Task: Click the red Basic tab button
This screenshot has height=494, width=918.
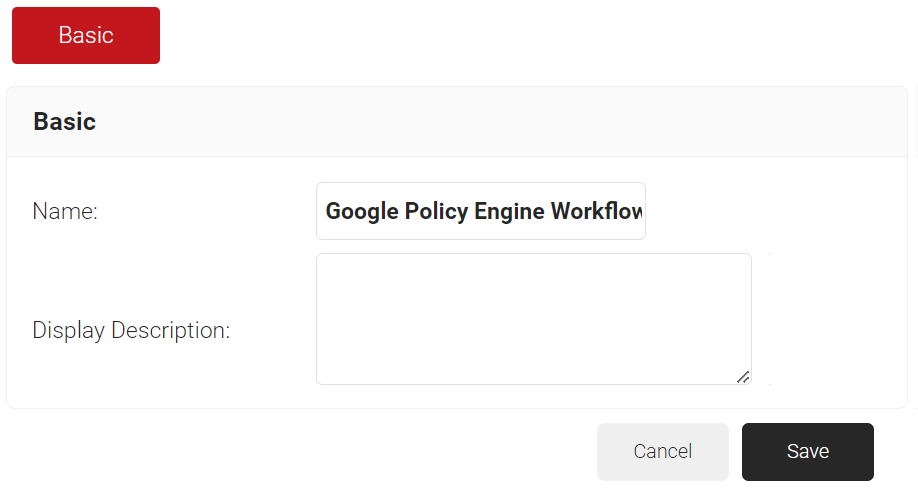Action: pyautogui.click(x=86, y=36)
